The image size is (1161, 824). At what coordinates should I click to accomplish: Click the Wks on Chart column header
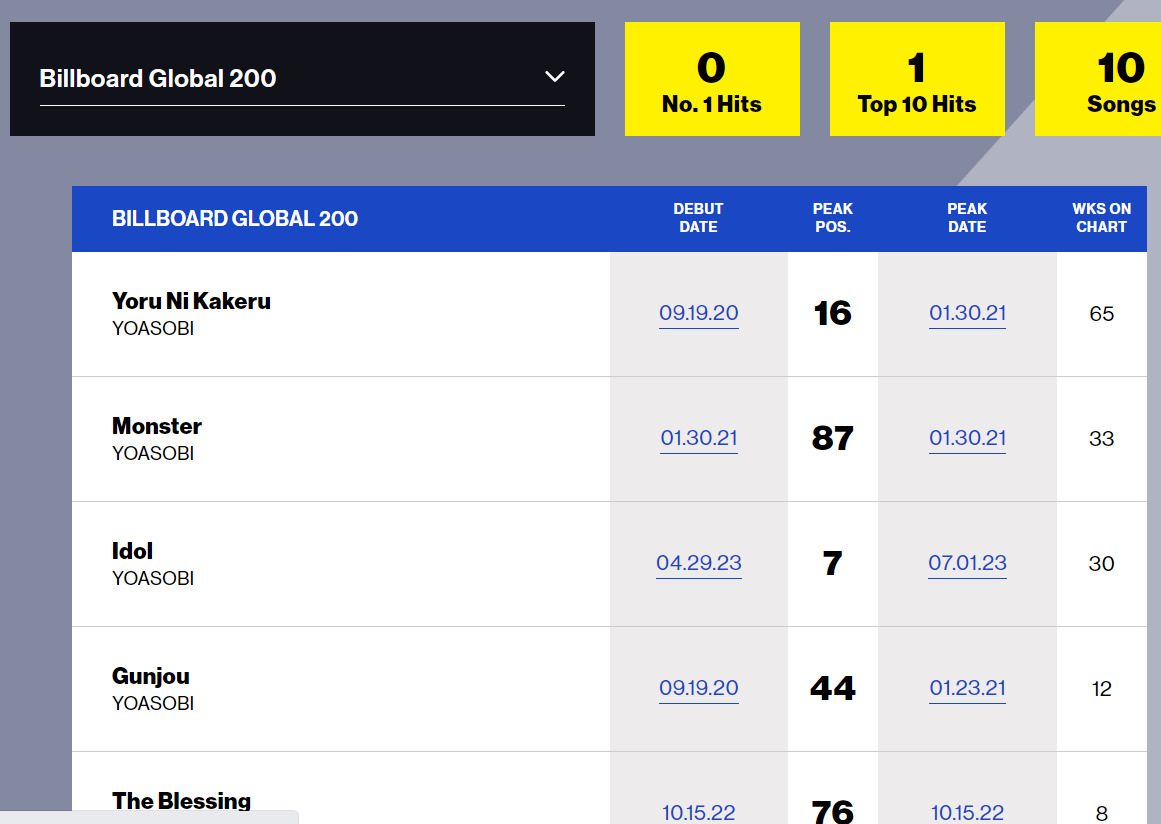[x=1101, y=218]
